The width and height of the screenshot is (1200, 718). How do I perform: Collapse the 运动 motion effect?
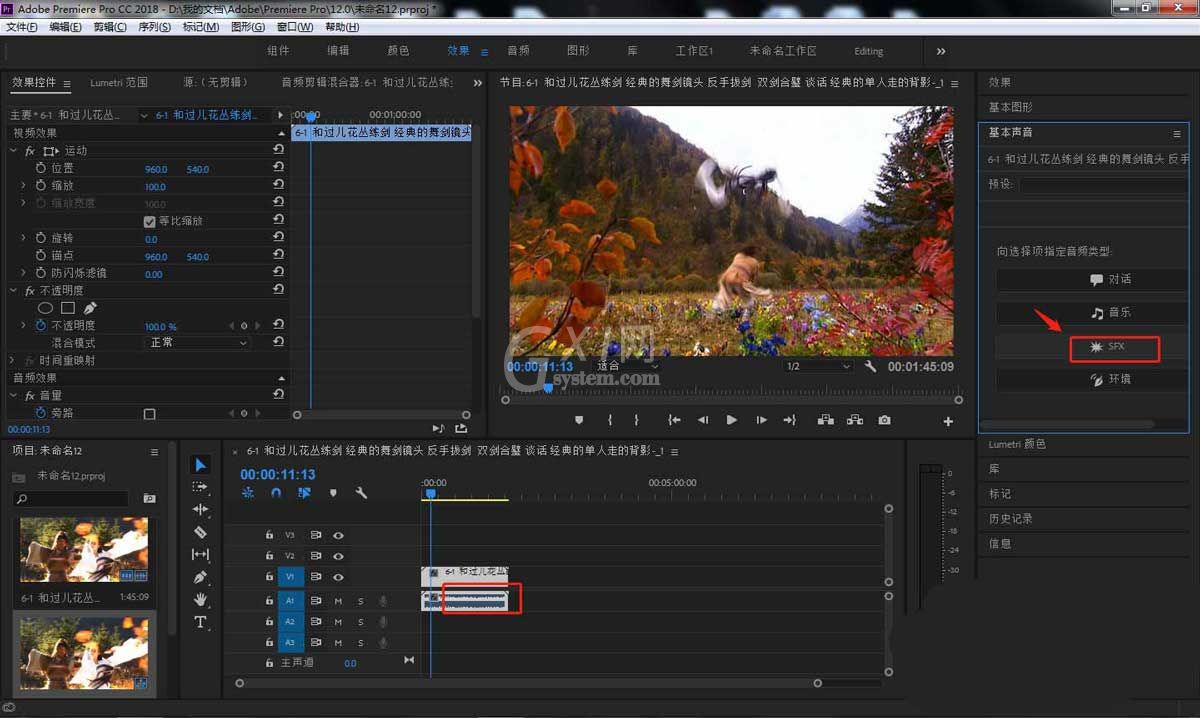pyautogui.click(x=14, y=150)
